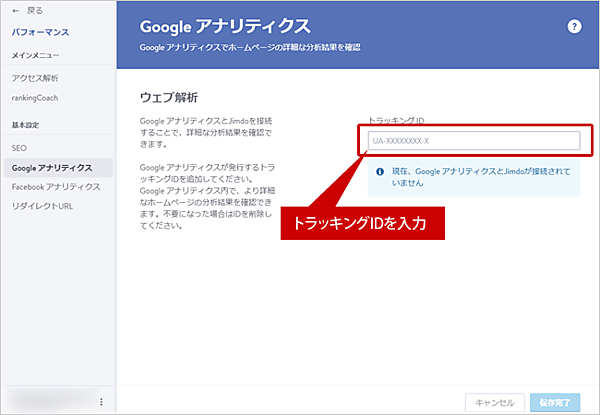Open the three-dot menu in the sidebar footer
The height and width of the screenshot is (415, 600).
tap(101, 401)
